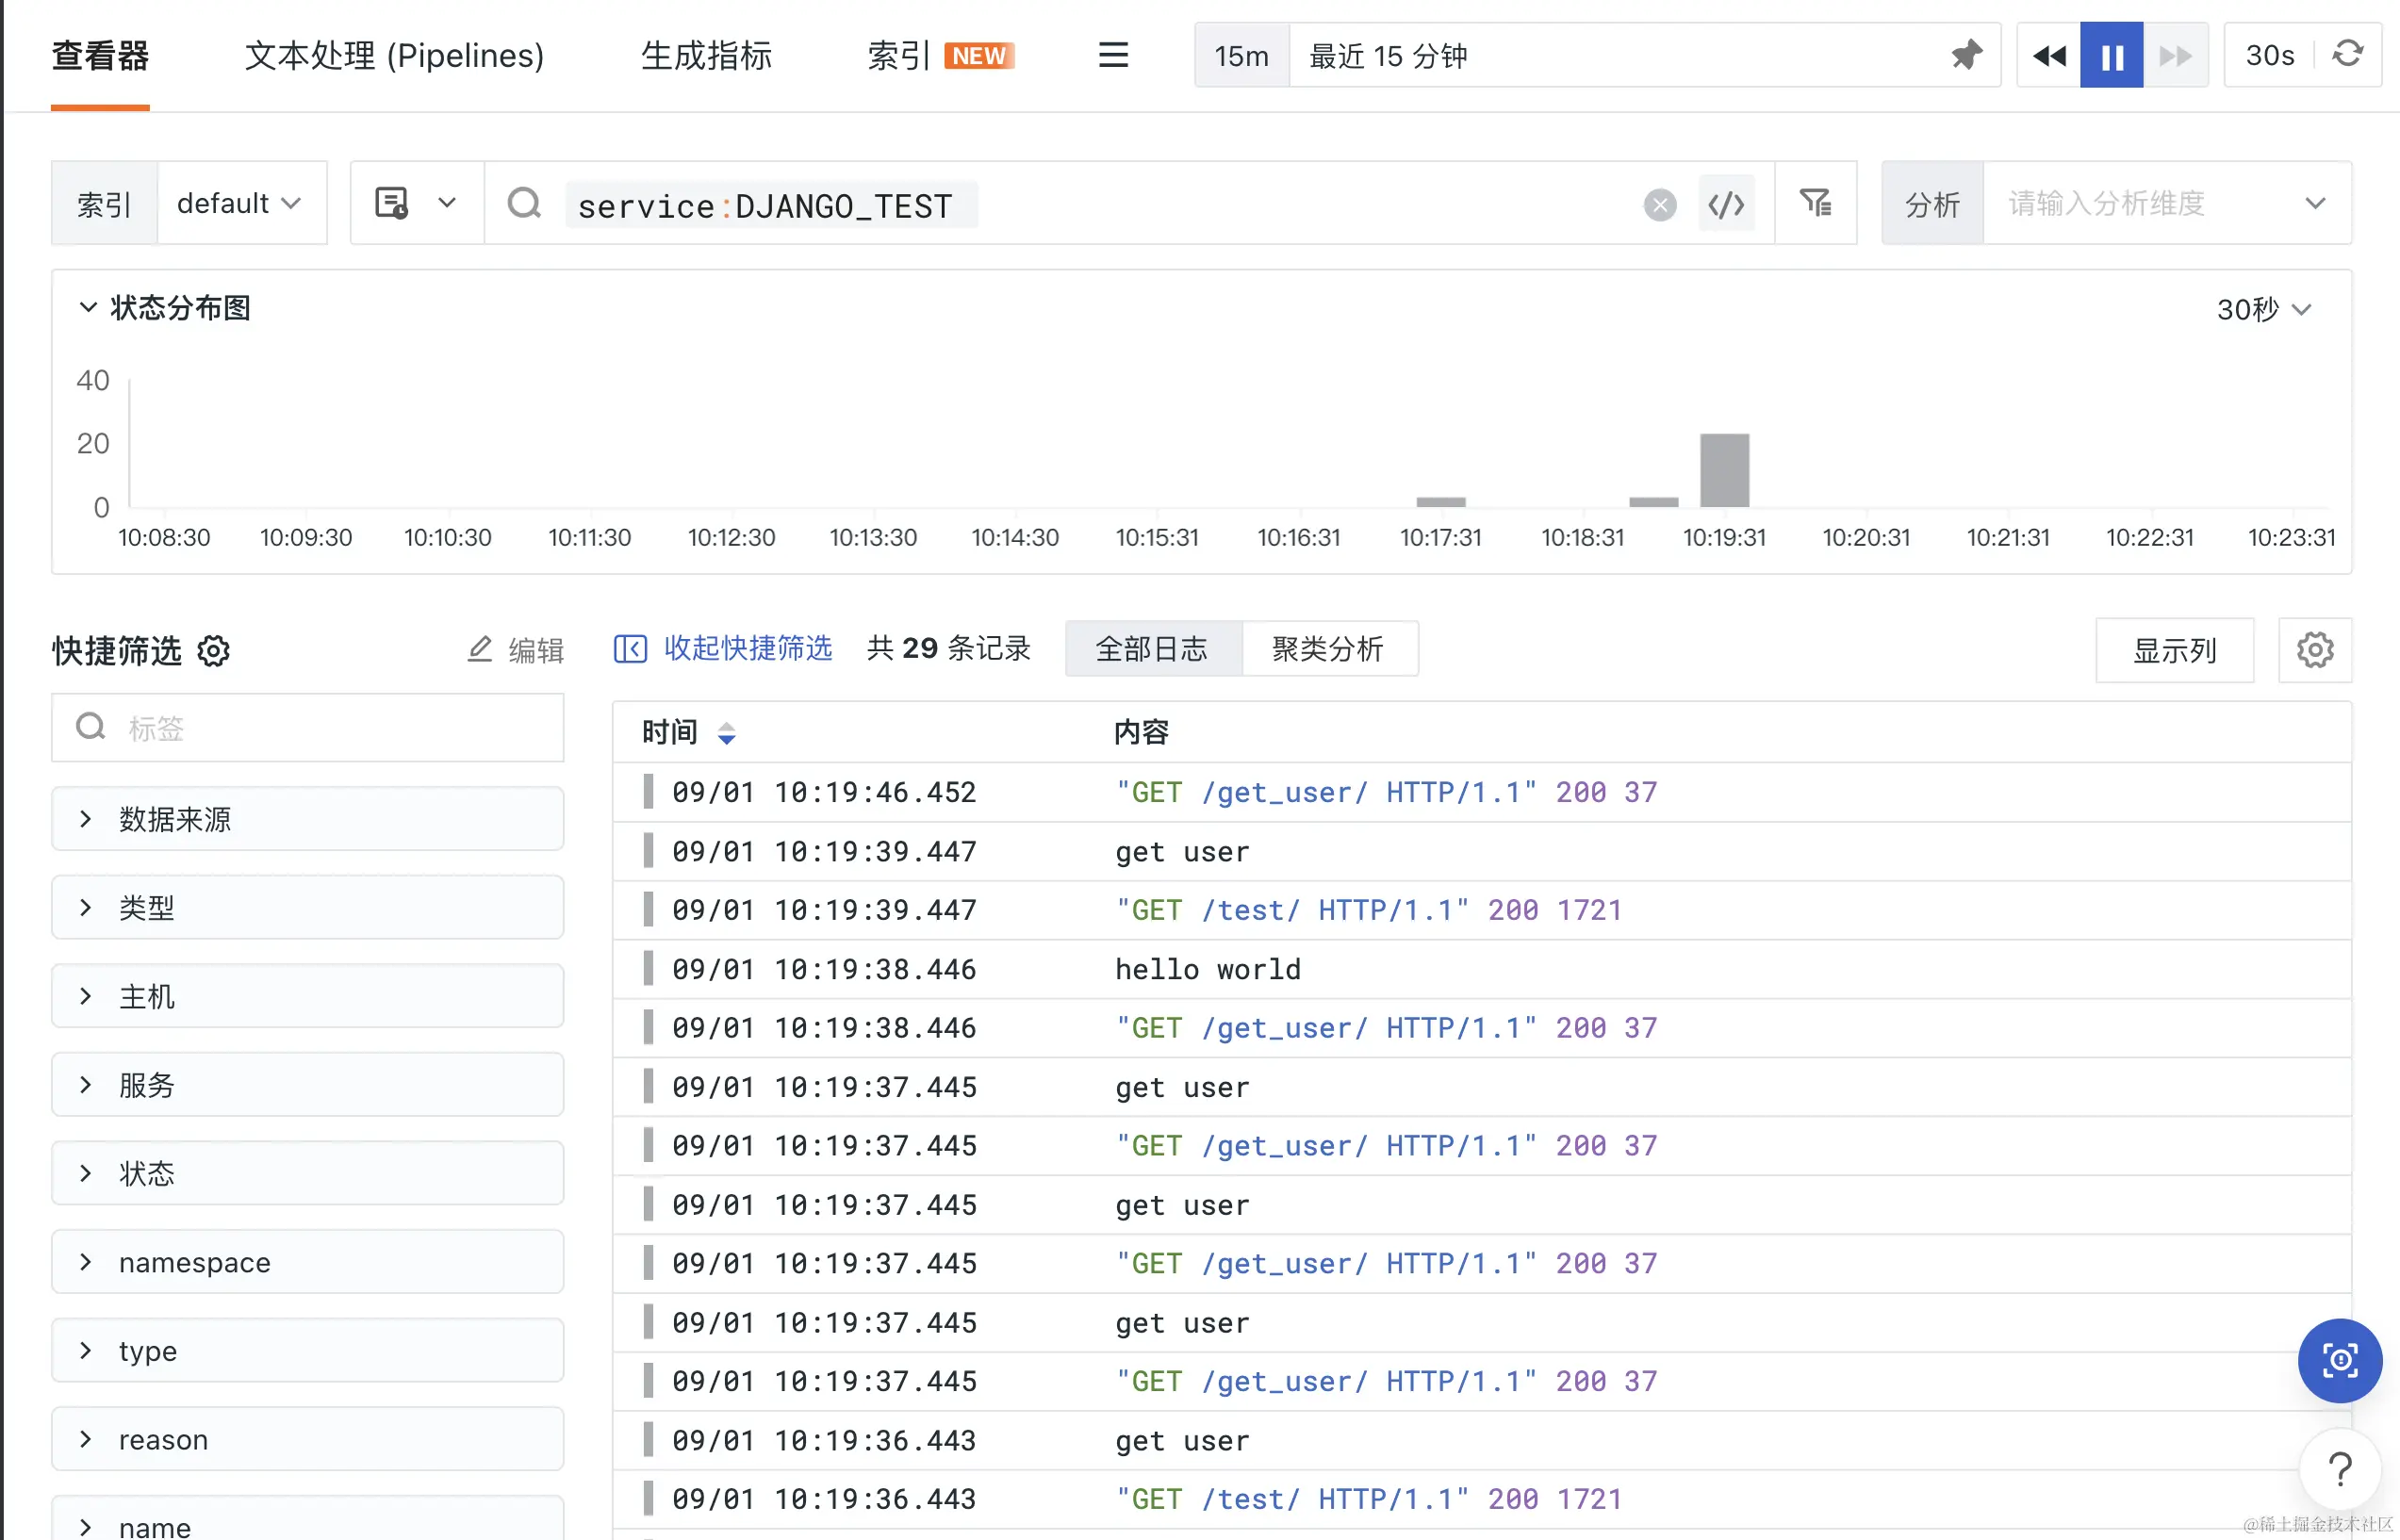Viewport: 2400px width, 1540px height.
Task: Click the 15m time shortcut
Action: click(x=1241, y=55)
